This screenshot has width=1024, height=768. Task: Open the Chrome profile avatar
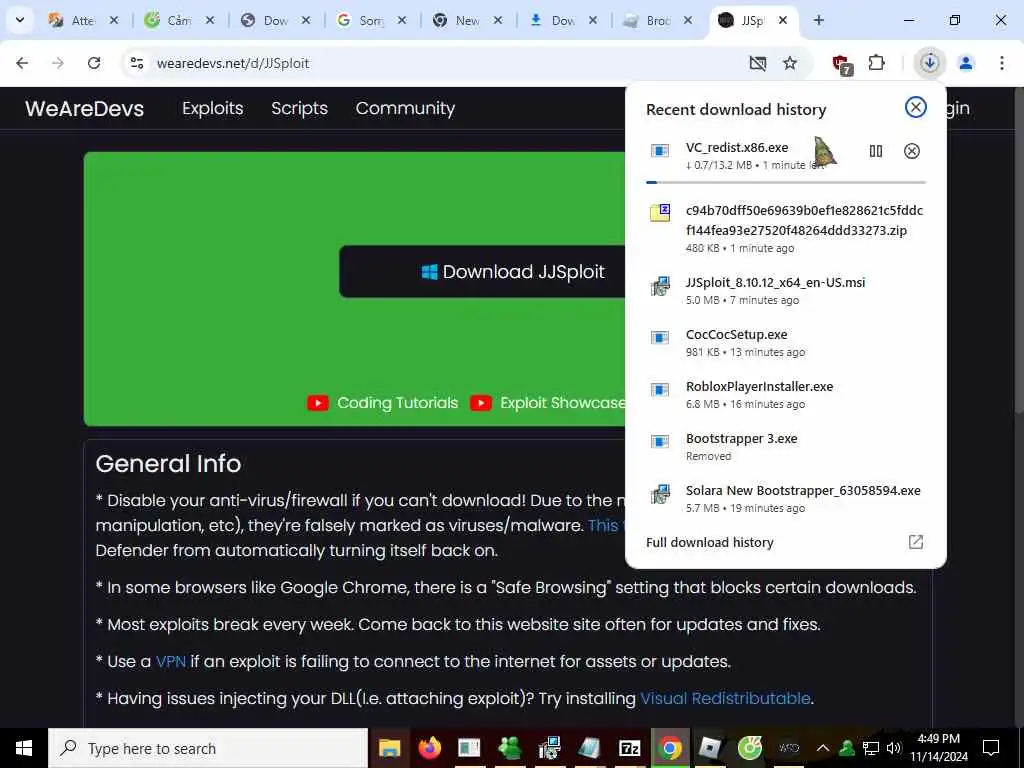966,63
